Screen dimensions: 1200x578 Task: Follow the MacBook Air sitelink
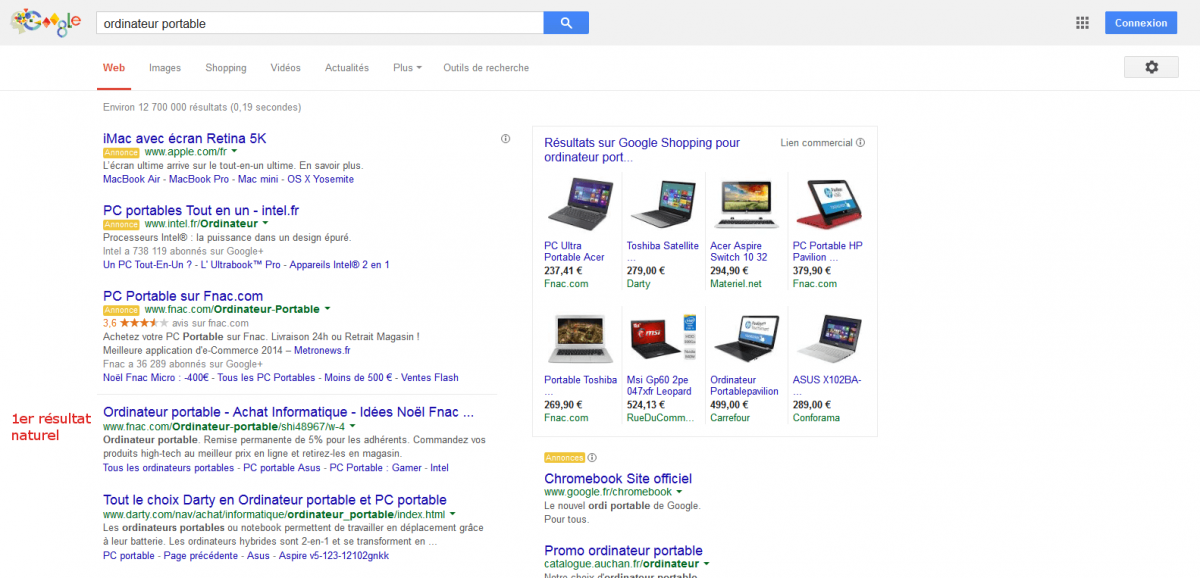coord(132,179)
